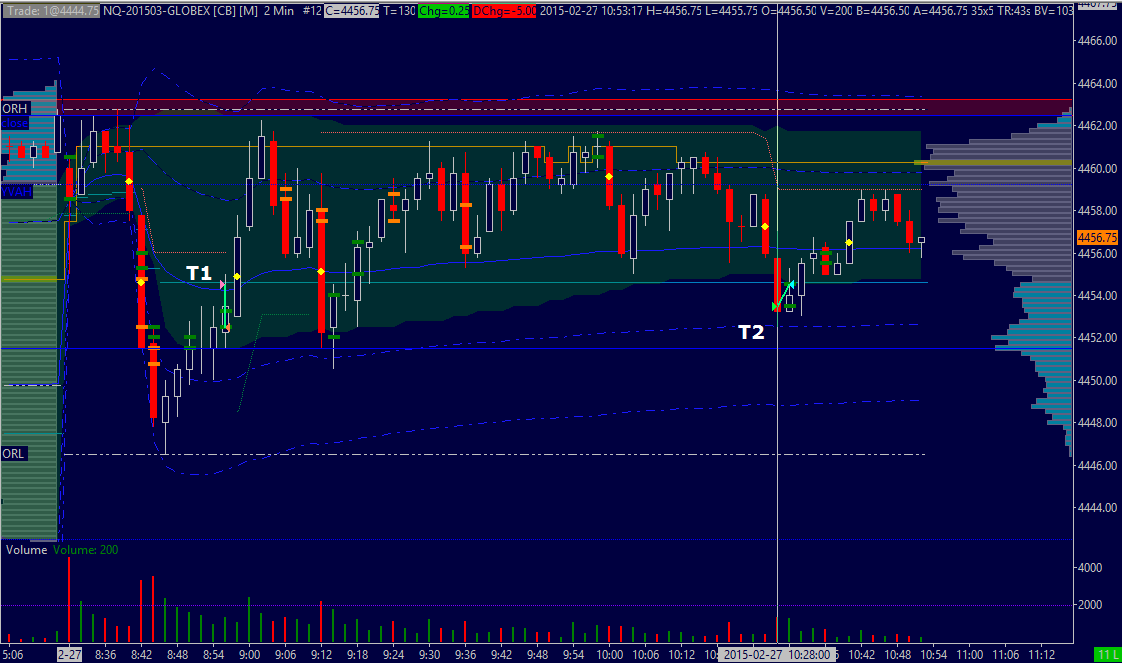Click the TR:43s time remaining text
This screenshot has width=1122, height=664.
pyautogui.click(x=1015, y=11)
